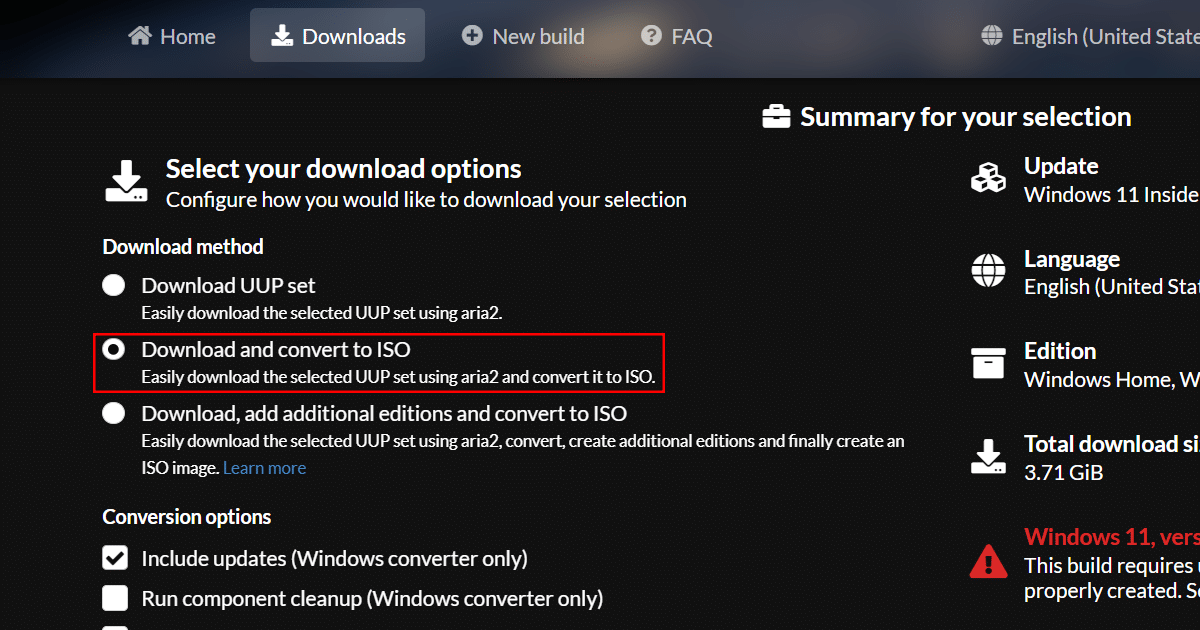Choose Download, add additional editions radio option
1200x630 pixels.
coord(114,413)
